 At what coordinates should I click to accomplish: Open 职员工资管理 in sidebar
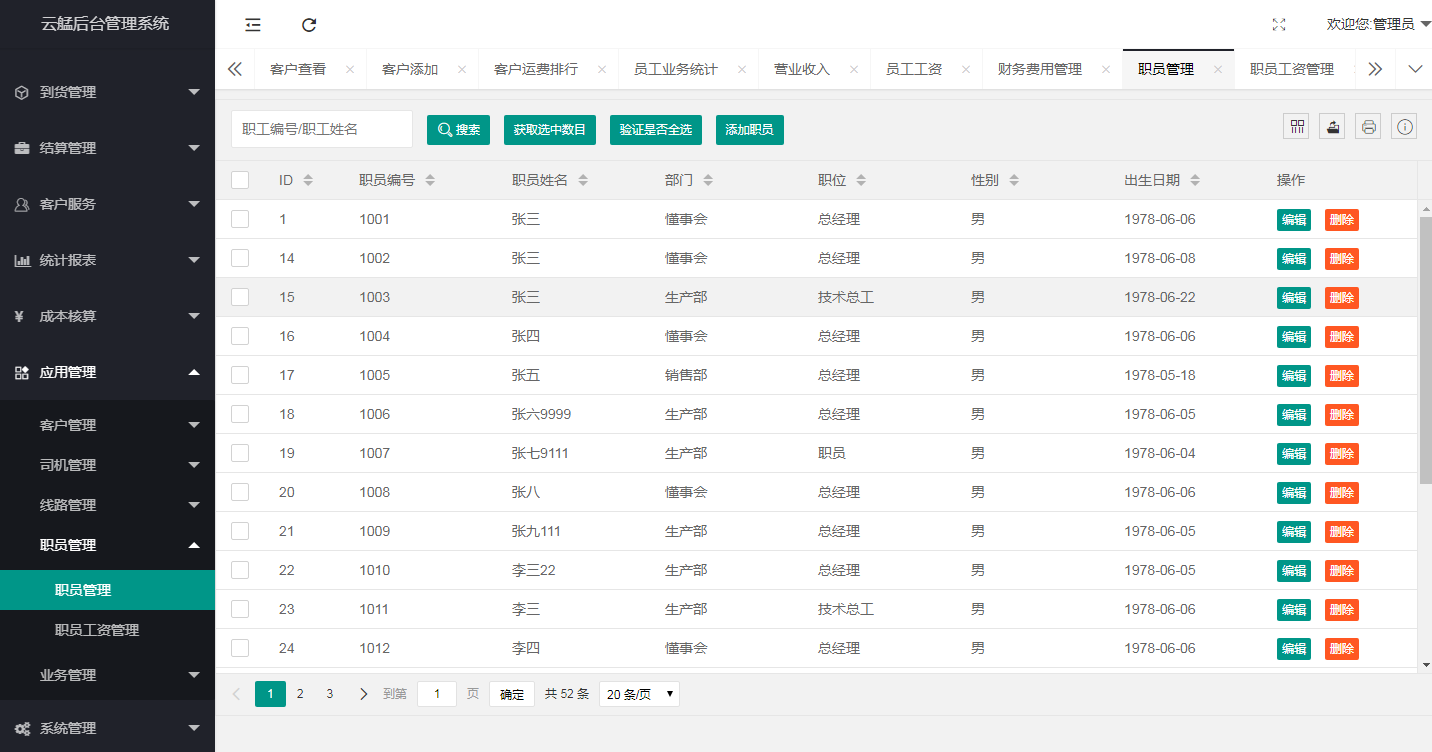(x=97, y=630)
